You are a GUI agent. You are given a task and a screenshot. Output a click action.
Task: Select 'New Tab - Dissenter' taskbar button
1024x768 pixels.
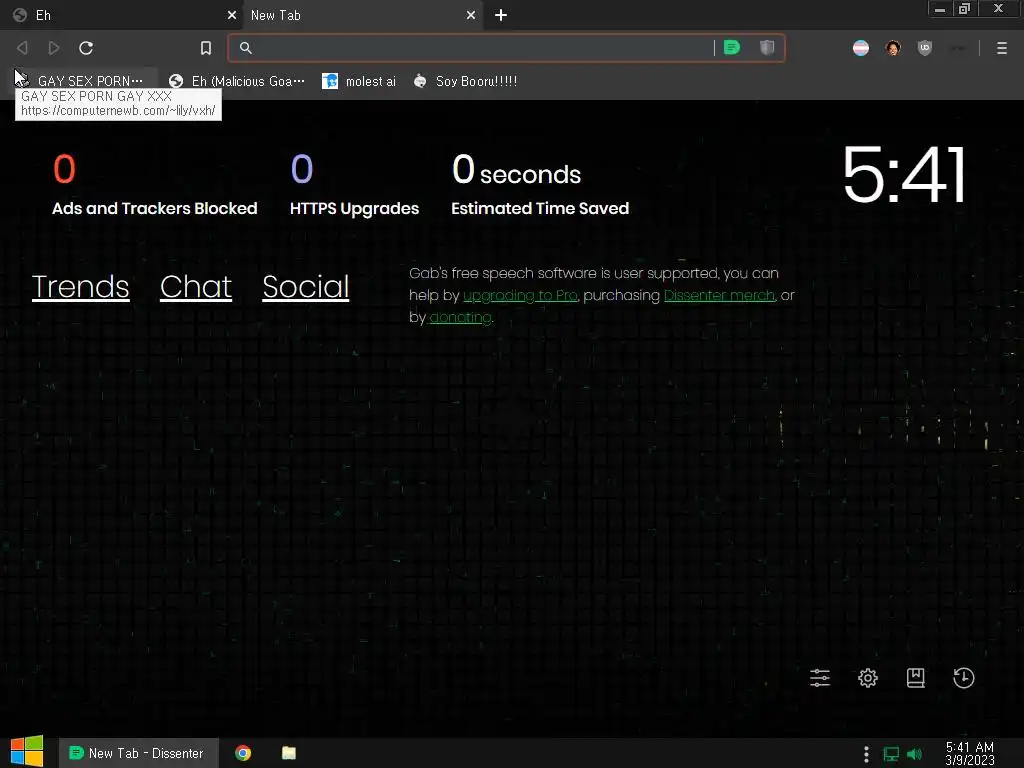pyautogui.click(x=138, y=753)
